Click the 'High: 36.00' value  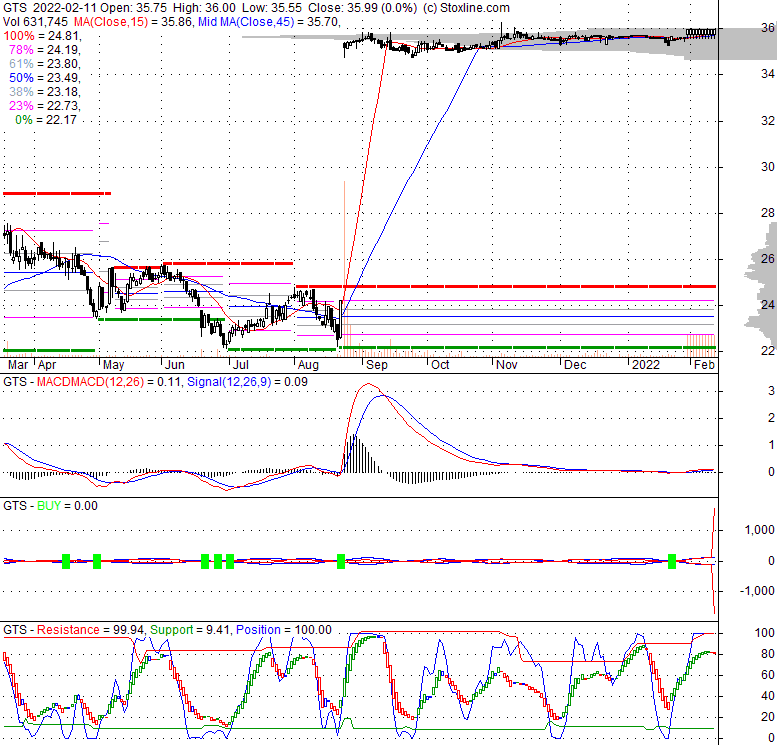coord(204,8)
